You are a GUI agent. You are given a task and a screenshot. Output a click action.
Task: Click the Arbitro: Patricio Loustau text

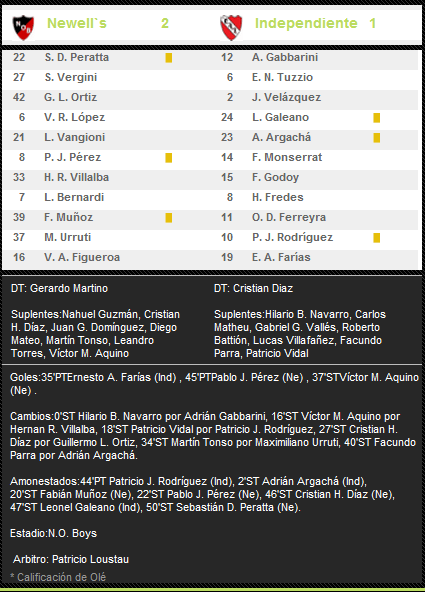71,559
